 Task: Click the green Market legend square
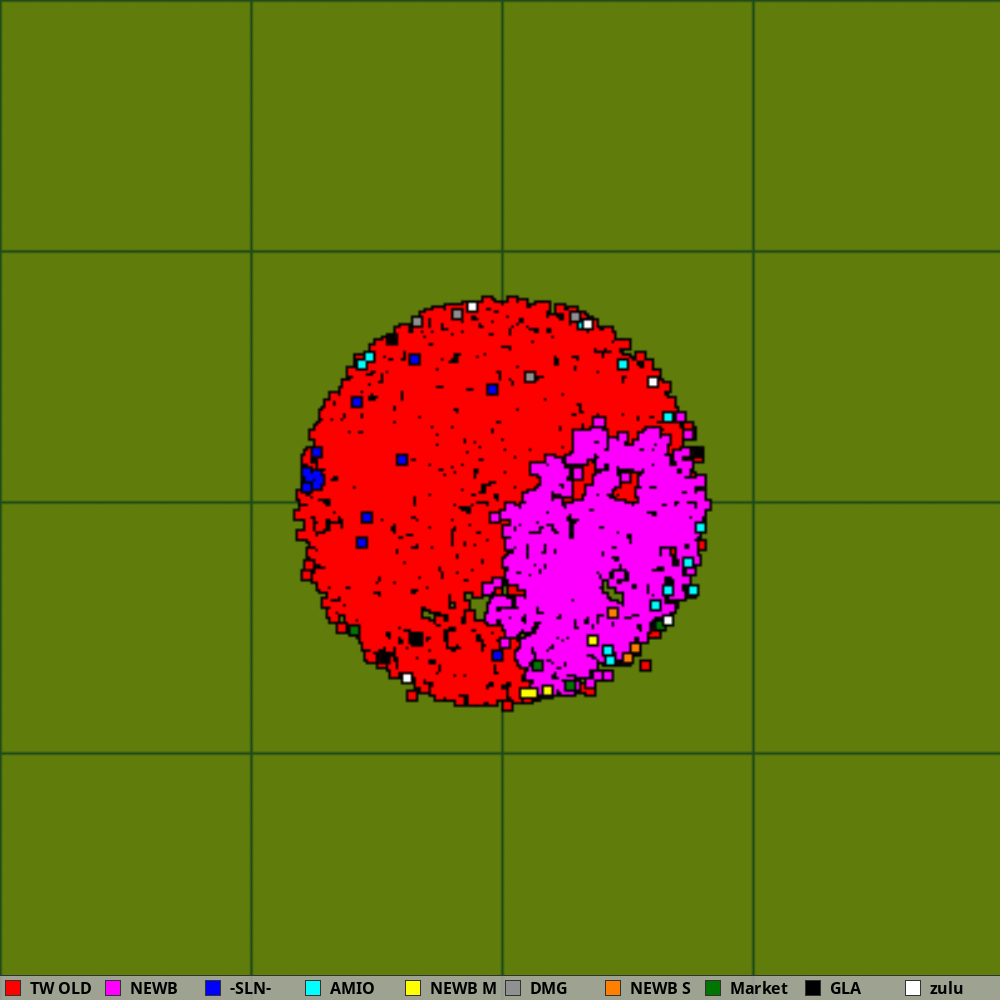click(713, 988)
